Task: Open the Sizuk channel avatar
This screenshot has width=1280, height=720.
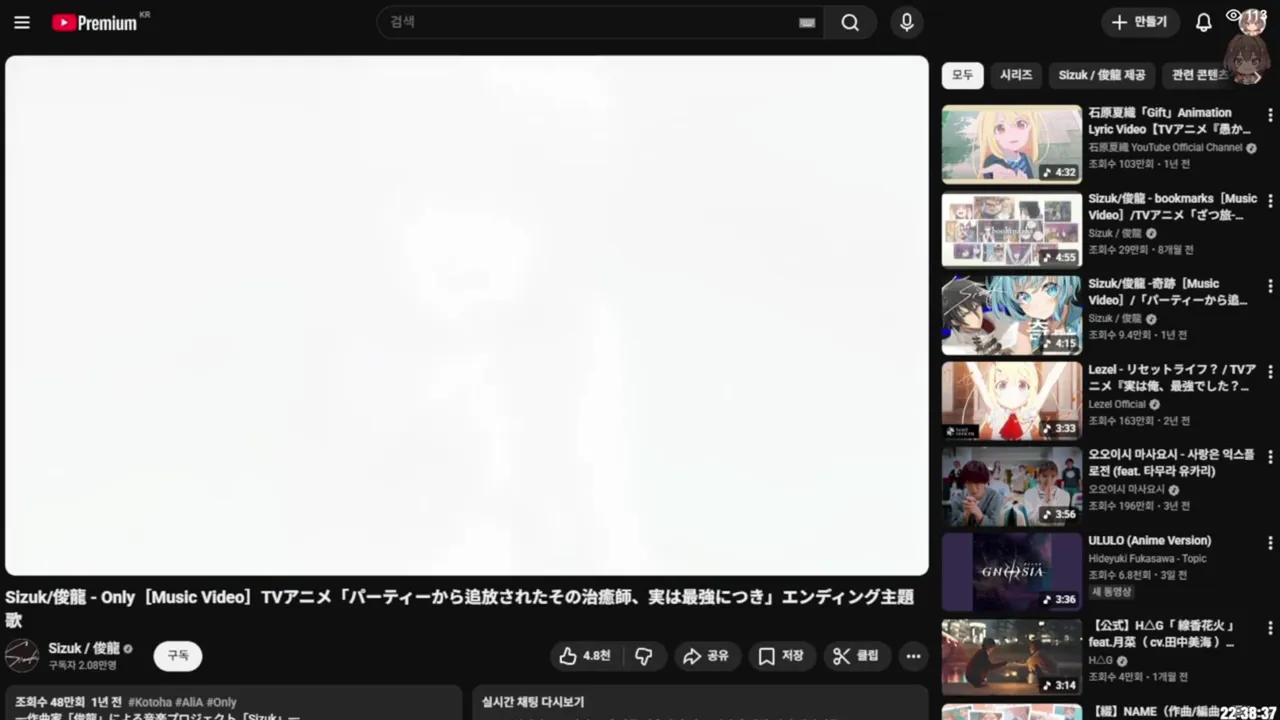Action: (22, 656)
